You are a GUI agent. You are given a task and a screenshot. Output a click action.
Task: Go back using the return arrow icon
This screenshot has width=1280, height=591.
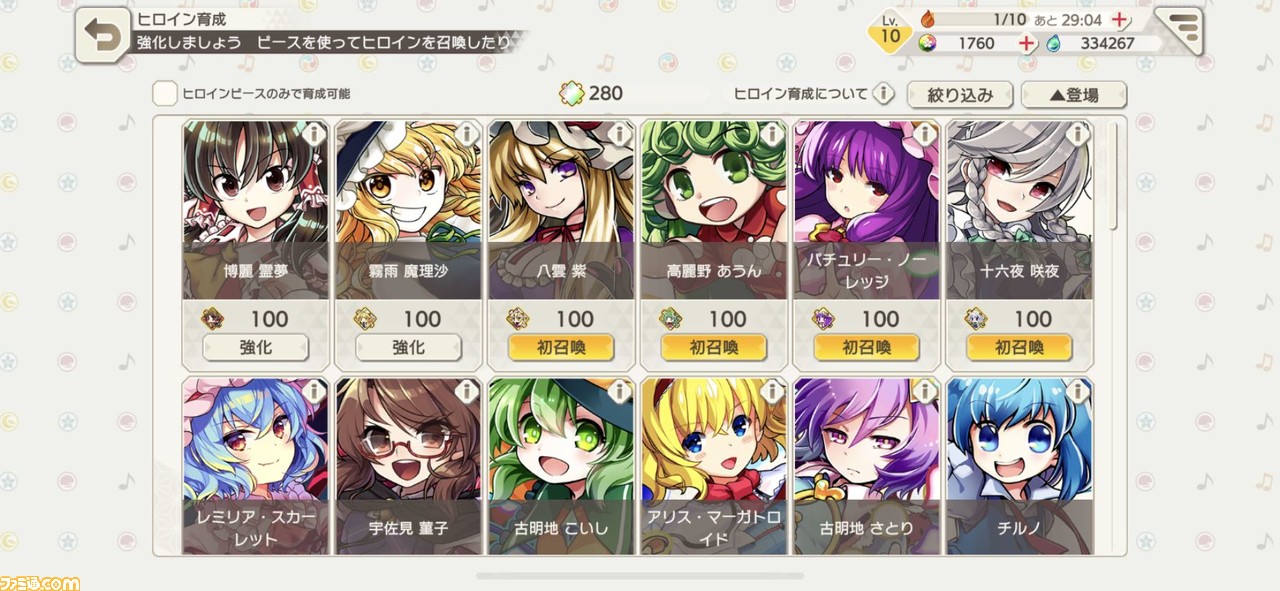point(103,34)
